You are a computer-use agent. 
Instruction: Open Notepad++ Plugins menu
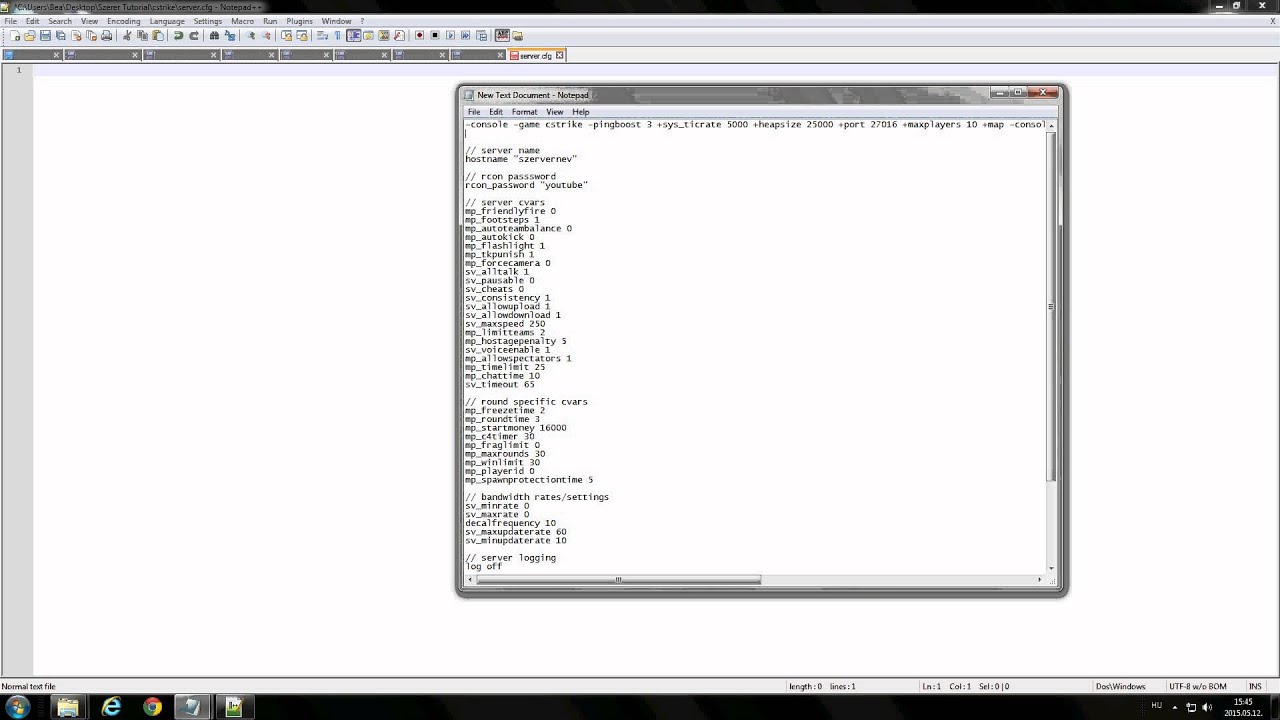299,21
